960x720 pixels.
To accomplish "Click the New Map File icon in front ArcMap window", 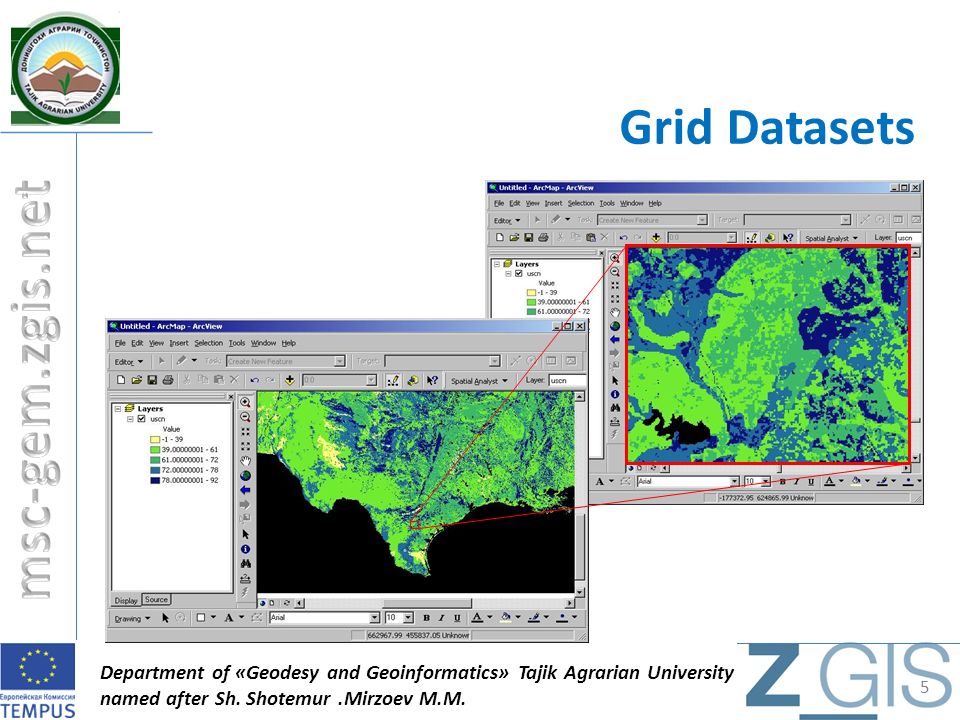I will 121,380.
